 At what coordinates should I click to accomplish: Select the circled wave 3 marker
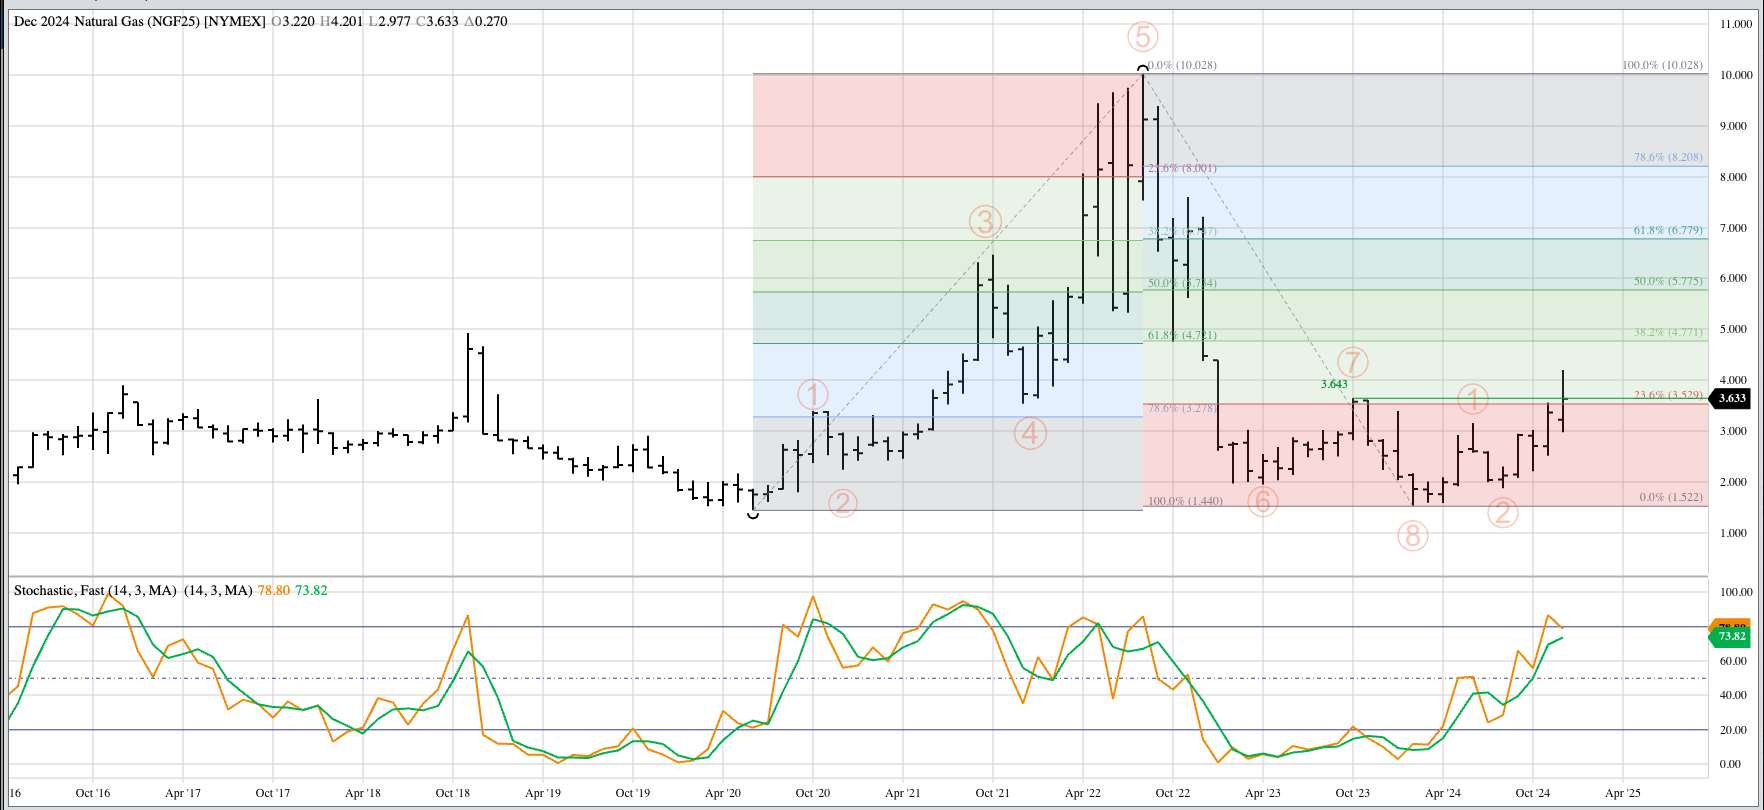click(985, 222)
